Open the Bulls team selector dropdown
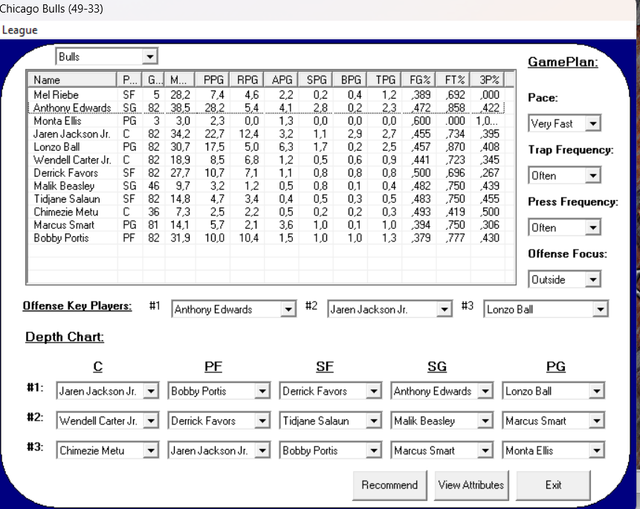This screenshot has height=509, width=640. pos(107,57)
